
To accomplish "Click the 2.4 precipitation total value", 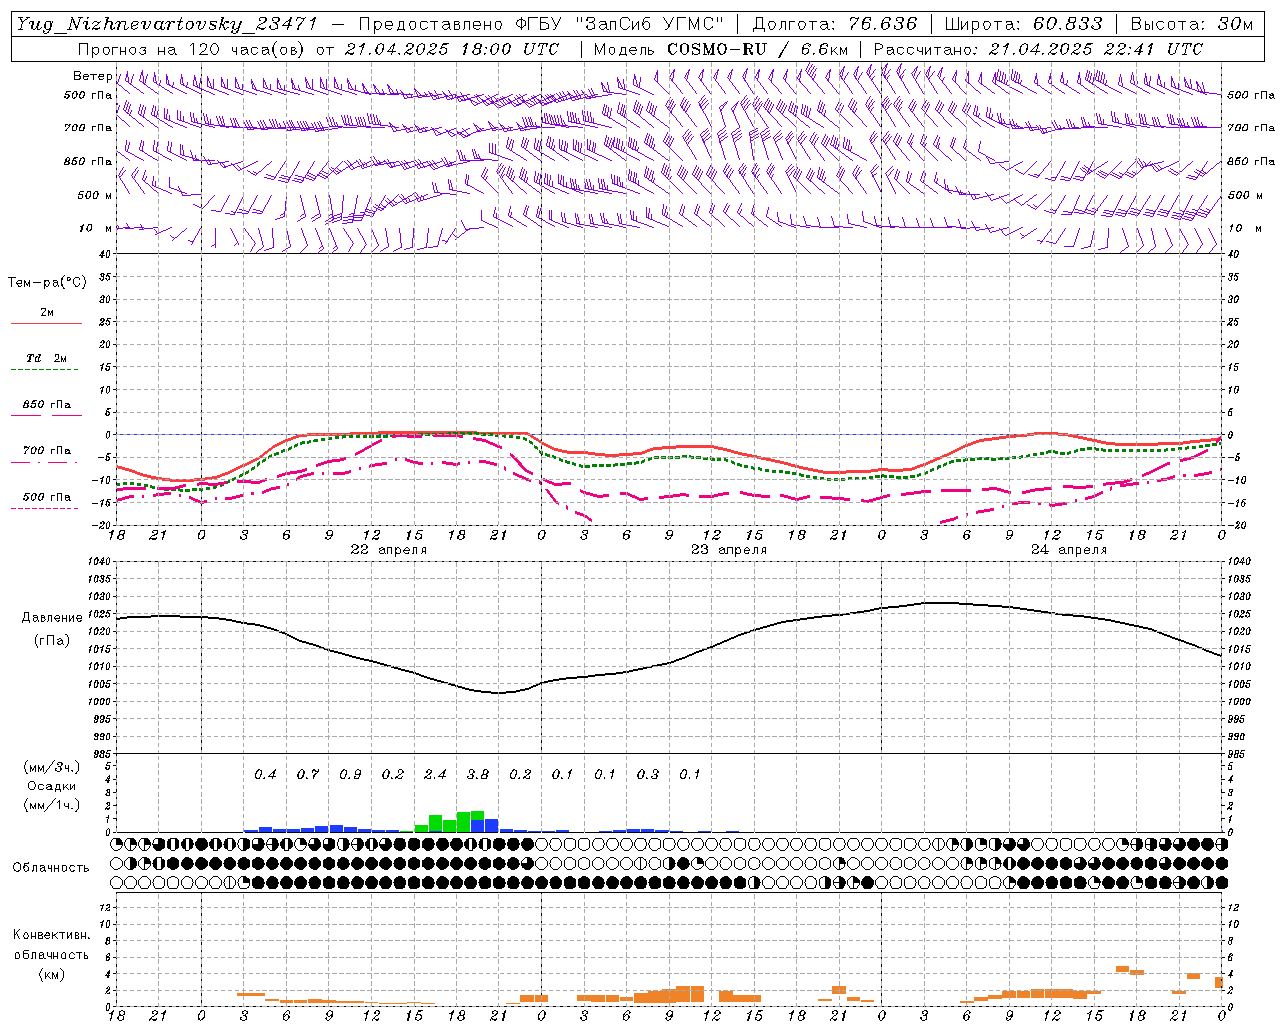I will coord(435,774).
